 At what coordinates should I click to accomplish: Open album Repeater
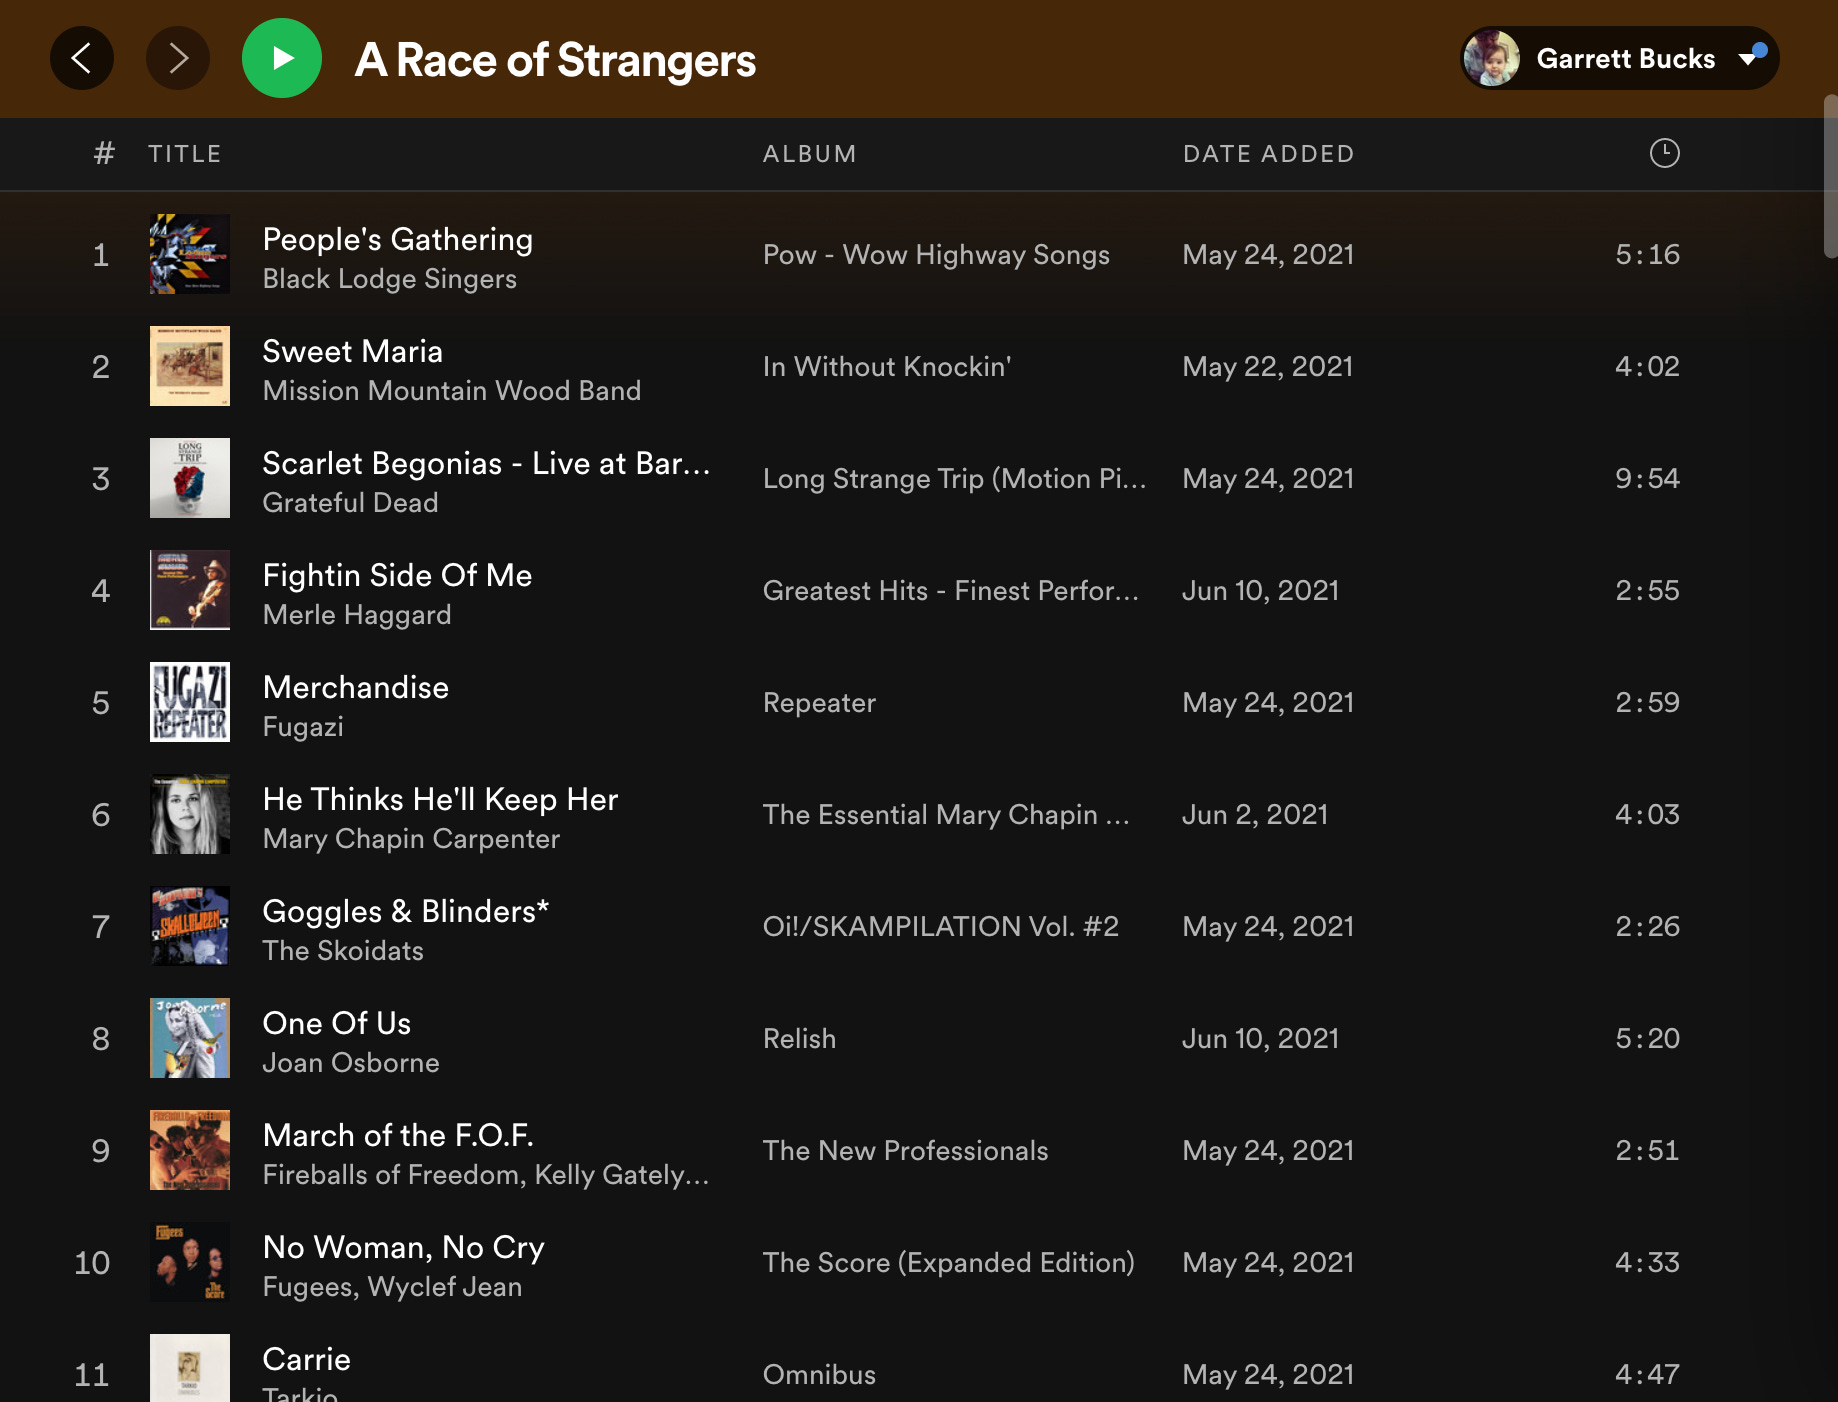coord(819,703)
